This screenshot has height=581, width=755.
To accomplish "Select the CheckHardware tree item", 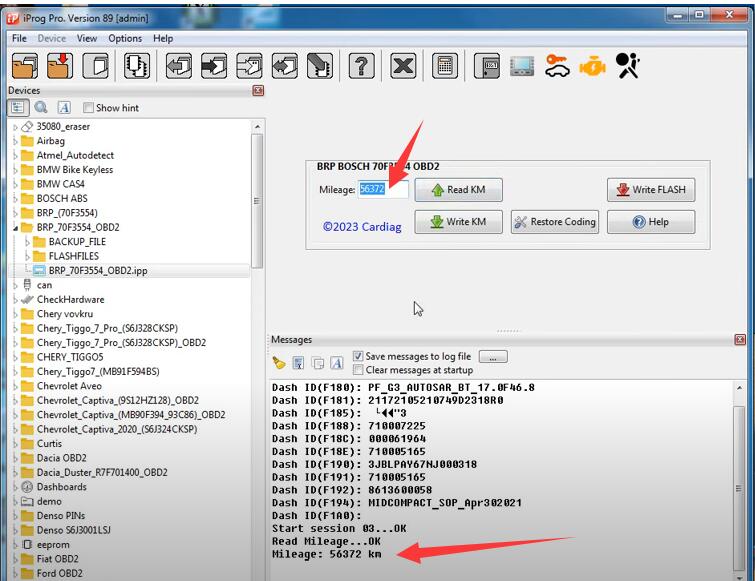I will [70, 299].
